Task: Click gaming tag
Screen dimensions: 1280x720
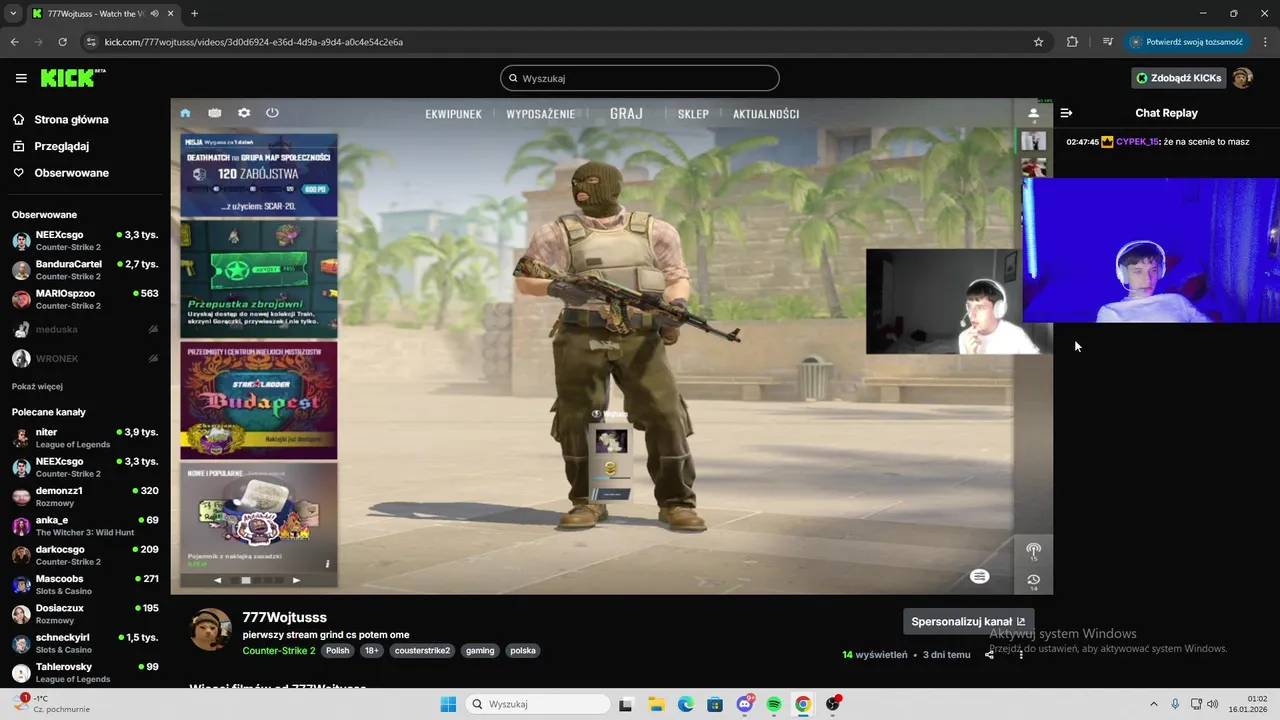Action: 480,650
